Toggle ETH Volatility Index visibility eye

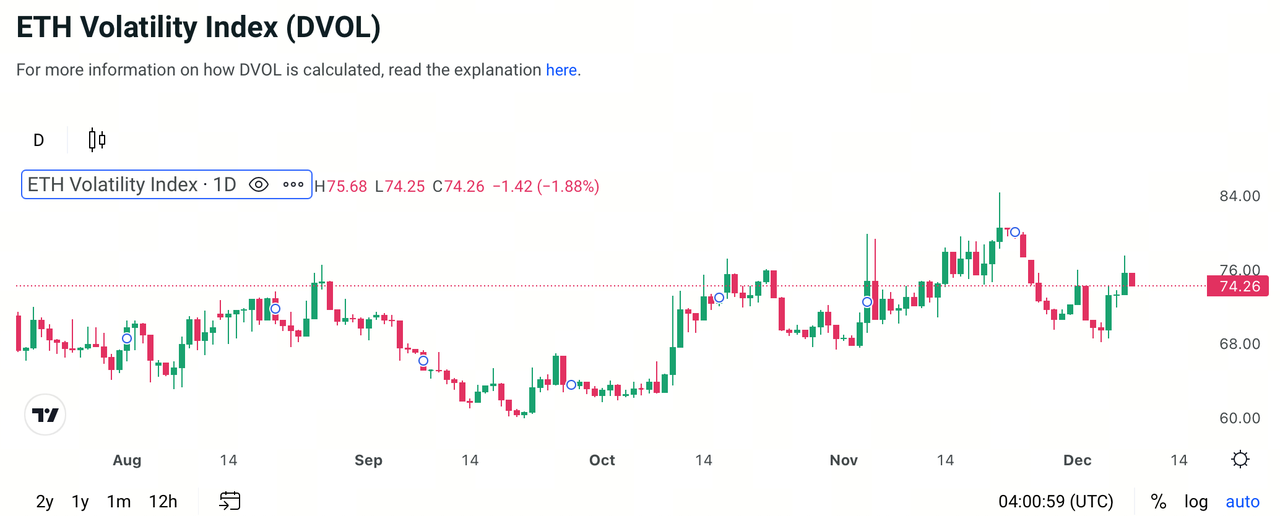pos(259,185)
